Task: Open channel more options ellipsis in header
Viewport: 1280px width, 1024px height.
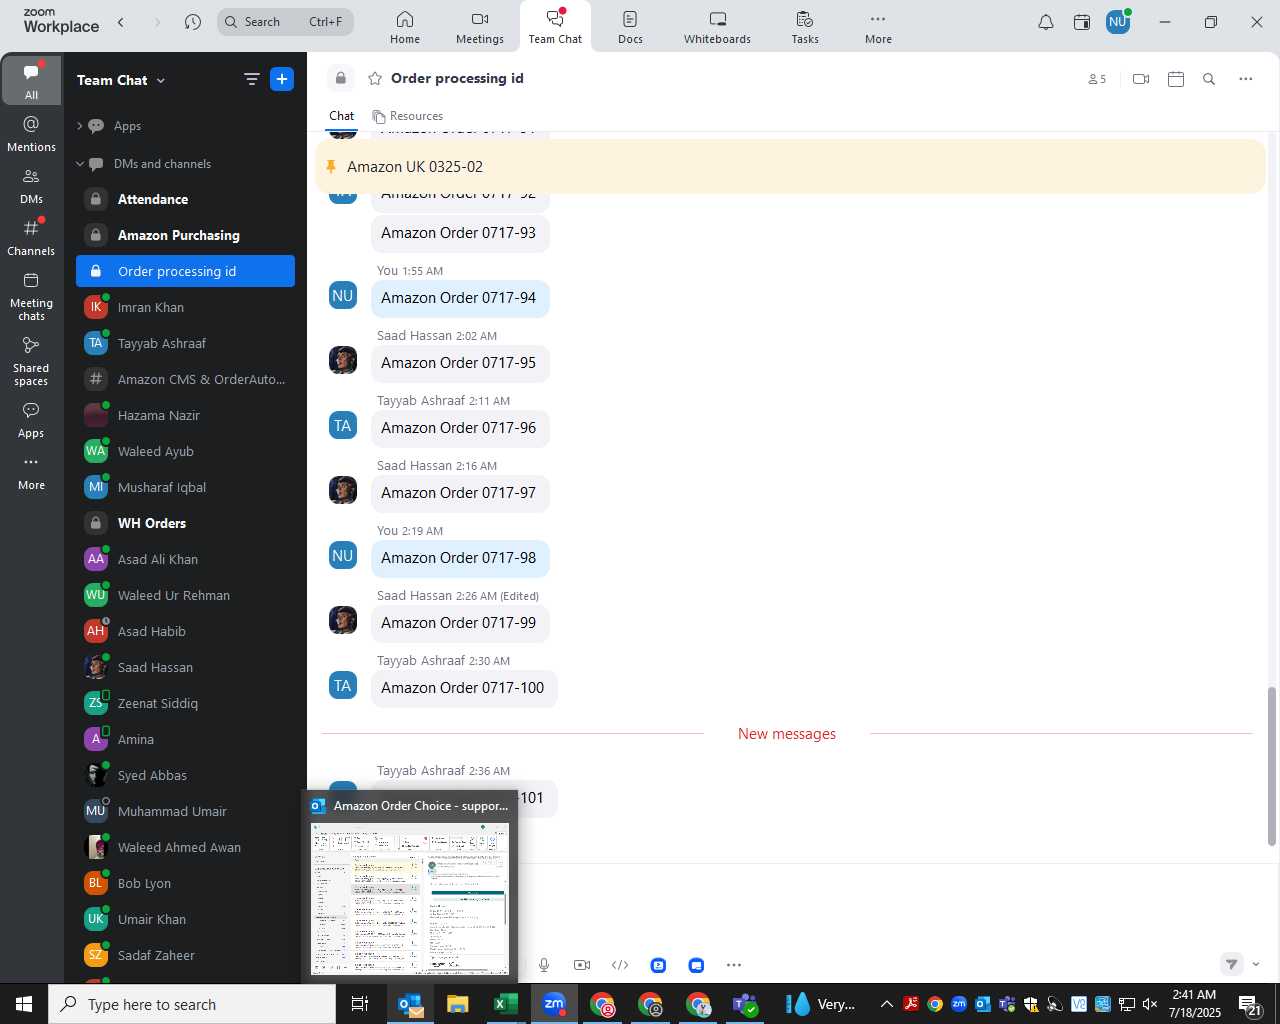Action: coord(1245,79)
